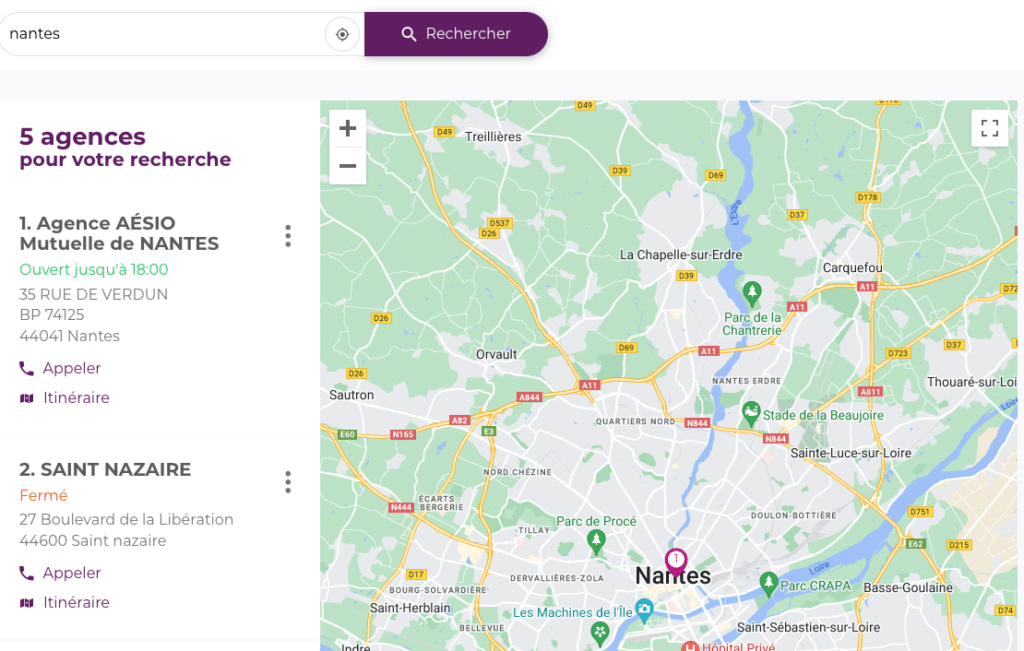Click address '35 RUE DE VERDUN'

[x=93, y=294]
